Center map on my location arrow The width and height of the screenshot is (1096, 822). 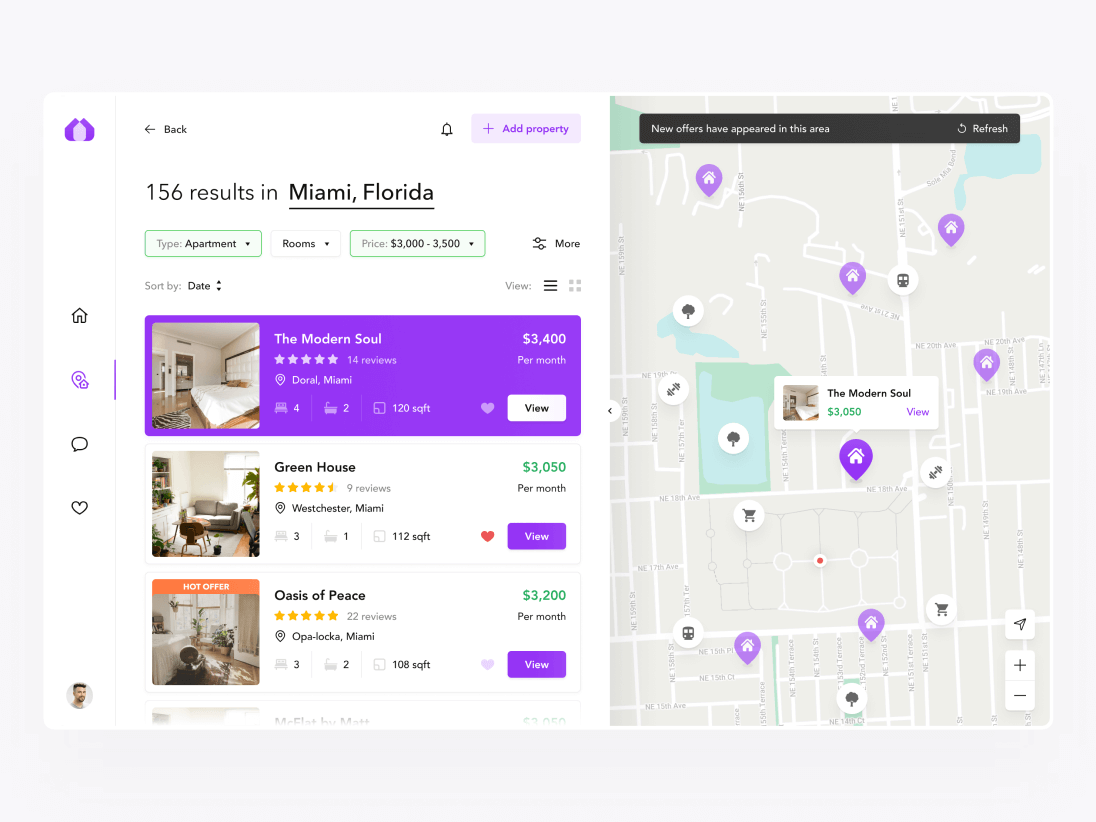tap(1020, 624)
